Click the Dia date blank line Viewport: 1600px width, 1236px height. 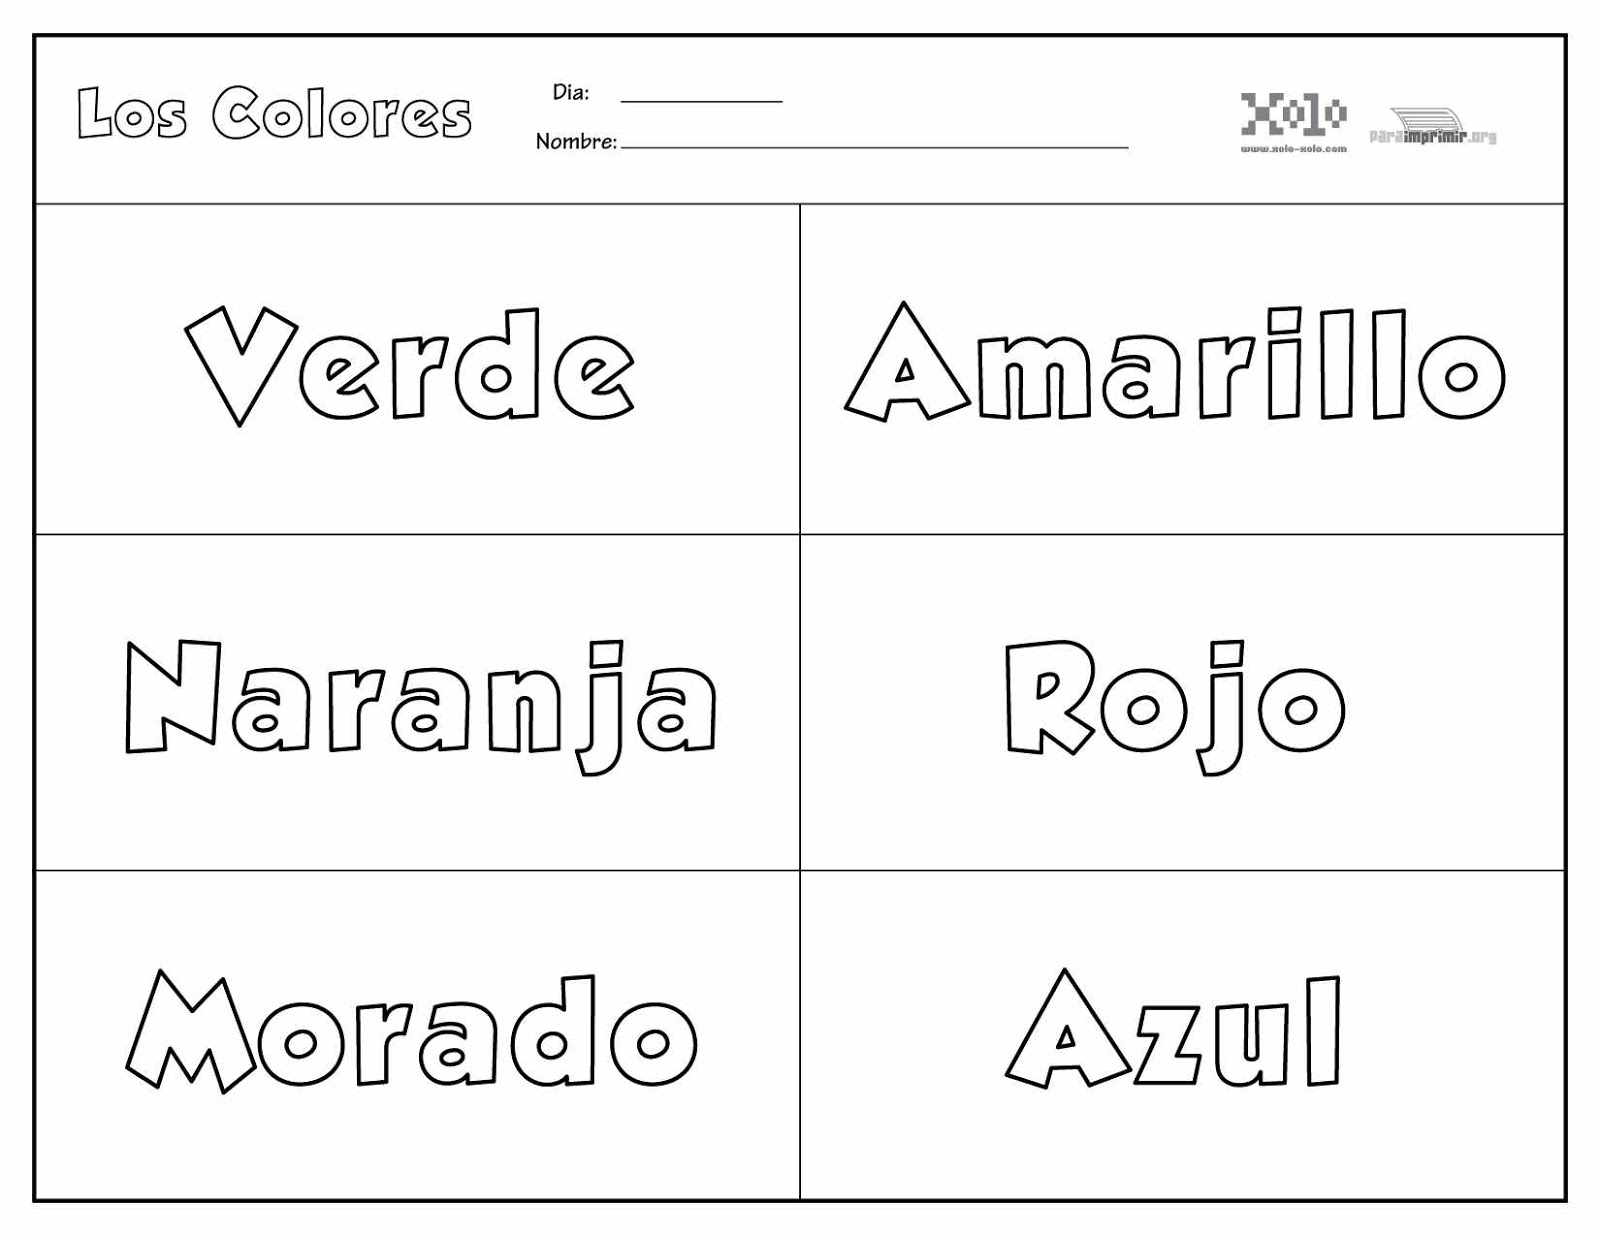(701, 99)
